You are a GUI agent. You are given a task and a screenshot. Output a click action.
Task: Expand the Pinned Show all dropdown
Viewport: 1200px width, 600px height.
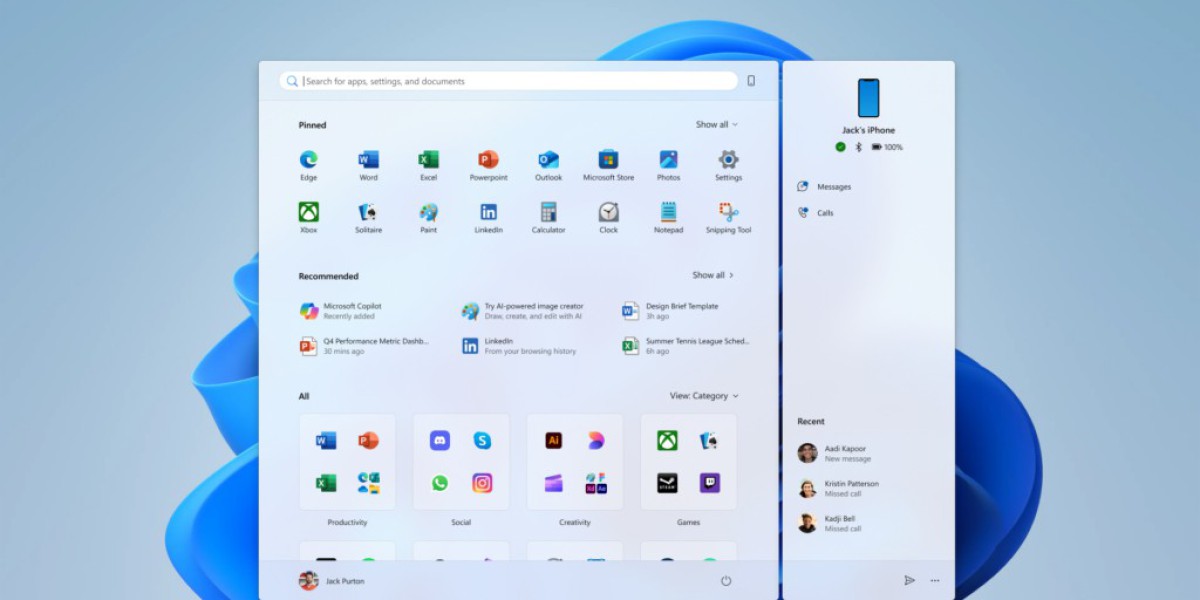point(716,125)
